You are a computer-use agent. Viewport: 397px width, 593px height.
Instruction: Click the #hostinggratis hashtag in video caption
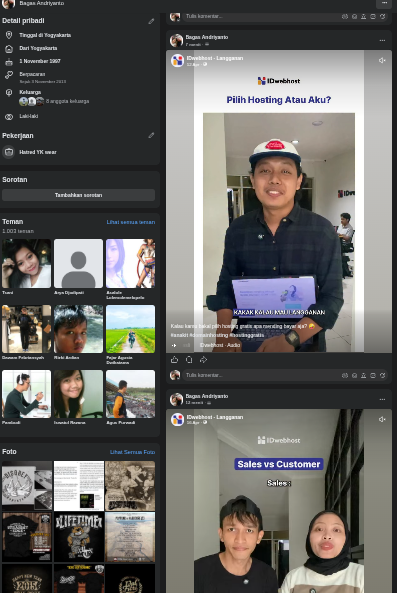pos(246,335)
